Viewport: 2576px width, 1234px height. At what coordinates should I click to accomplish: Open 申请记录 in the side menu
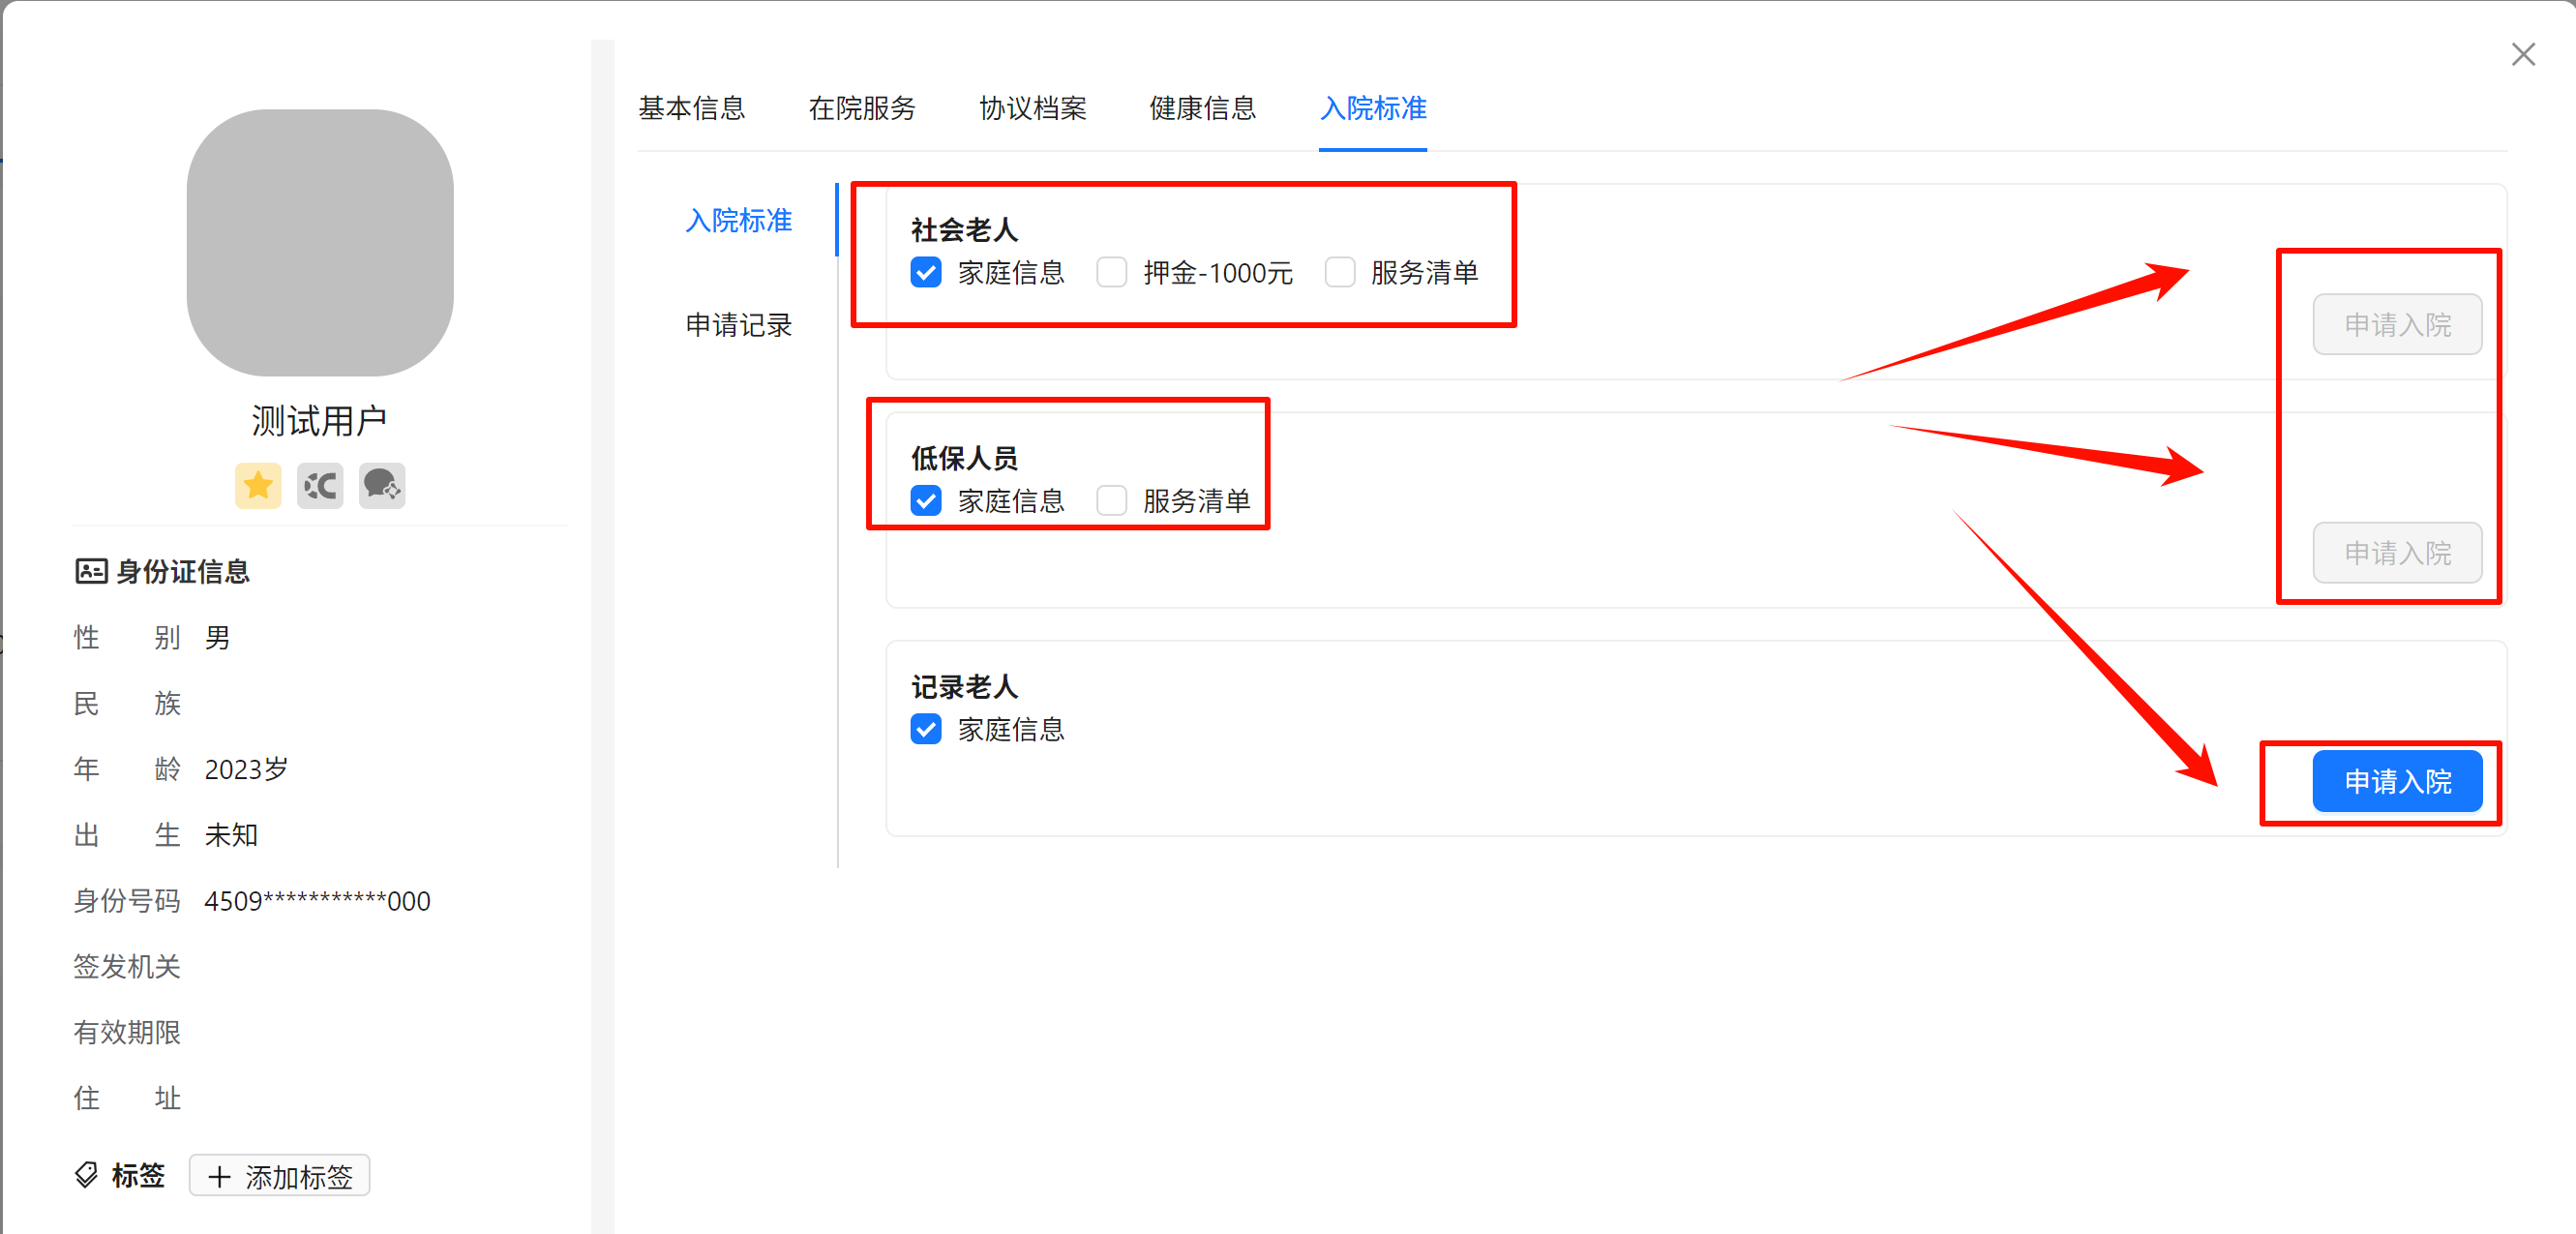pos(738,325)
